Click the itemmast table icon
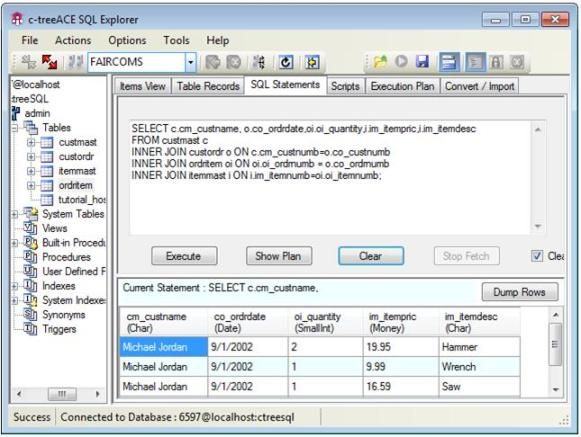The width and height of the screenshot is (581, 437). pos(47,171)
